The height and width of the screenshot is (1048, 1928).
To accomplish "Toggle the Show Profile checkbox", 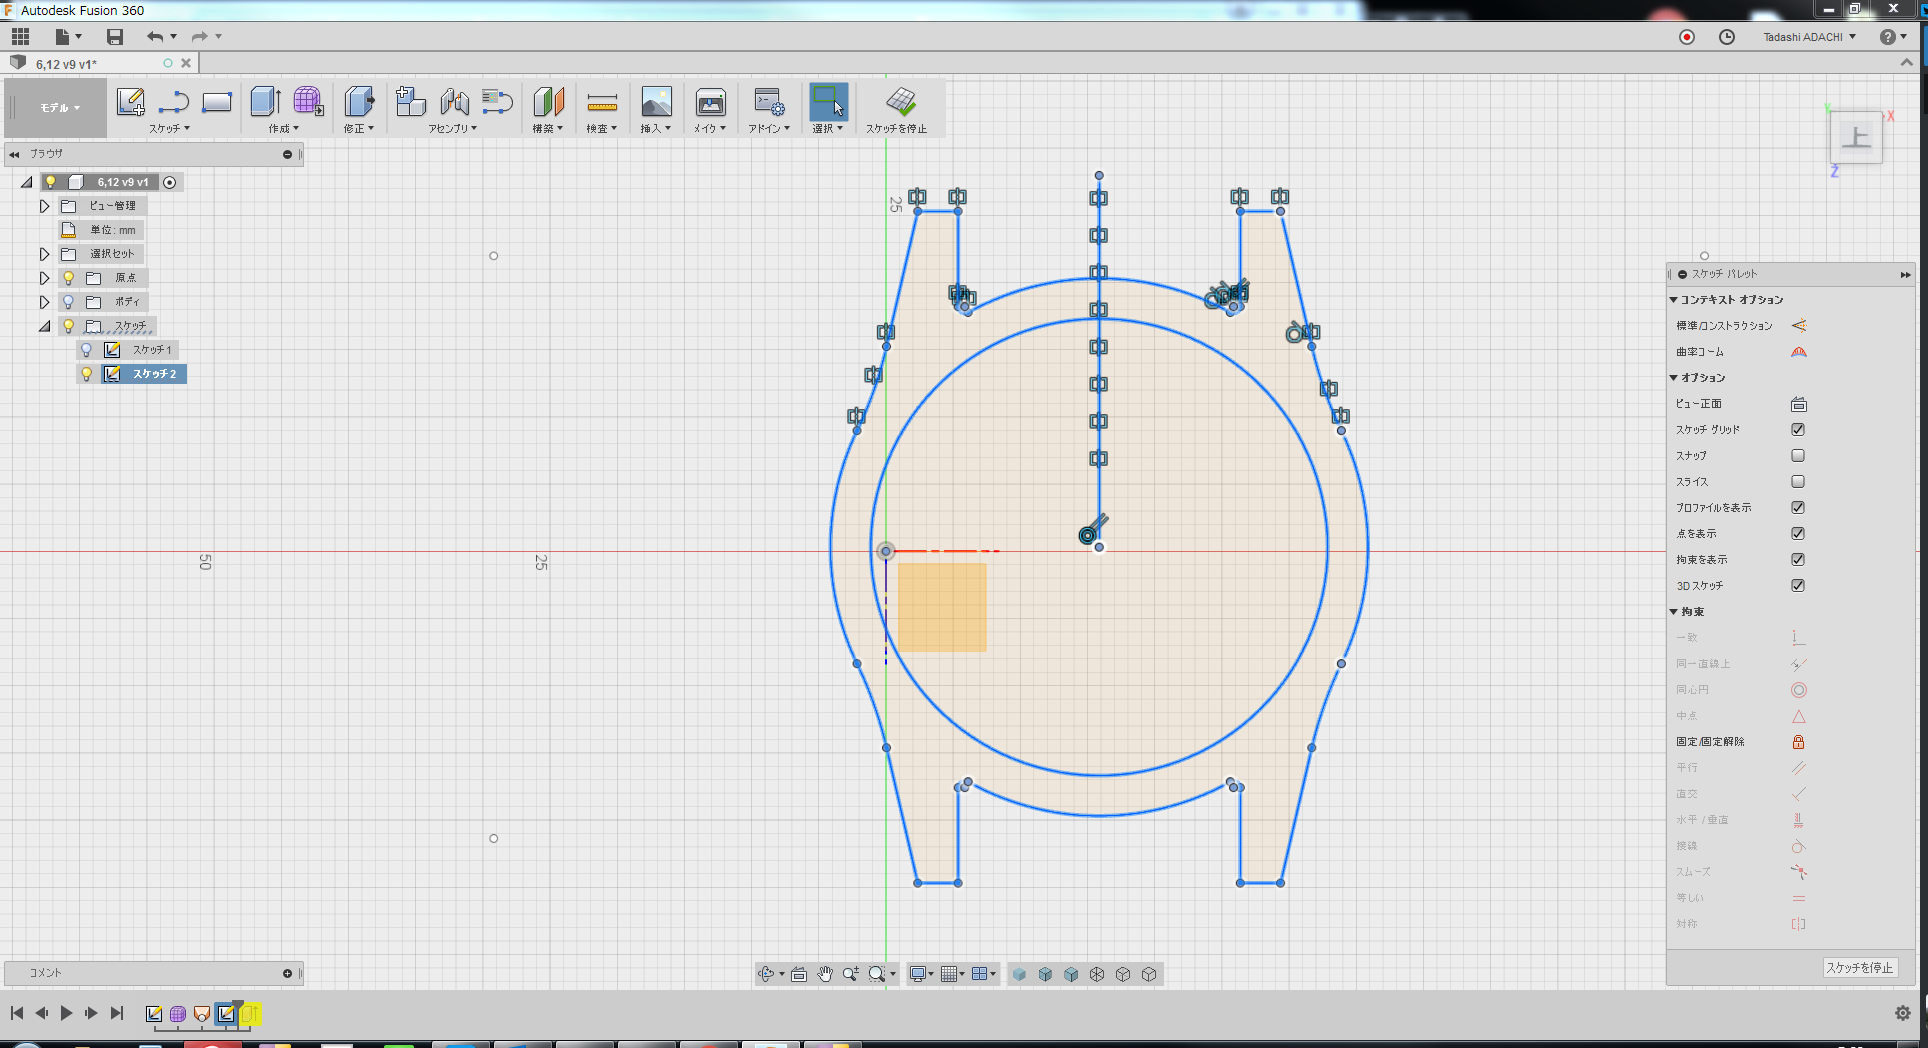I will 1798,508.
